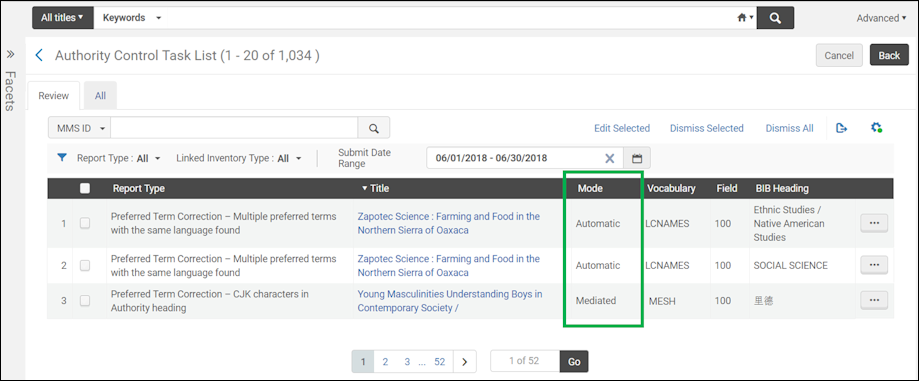Toggle the select-all header checkbox

(x=85, y=188)
